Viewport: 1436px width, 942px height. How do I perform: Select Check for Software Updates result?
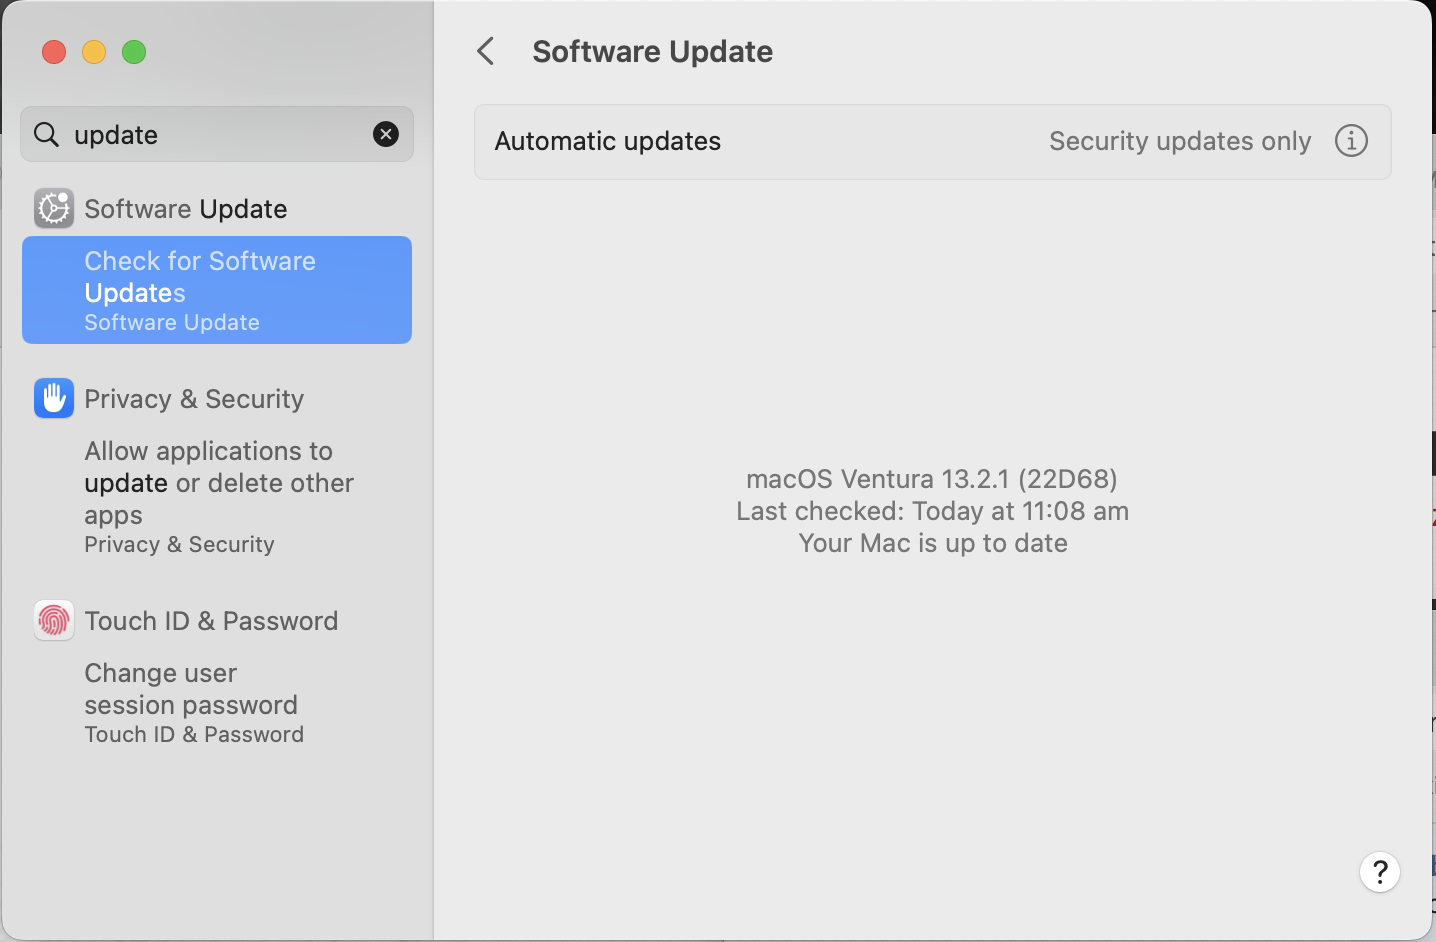217,290
